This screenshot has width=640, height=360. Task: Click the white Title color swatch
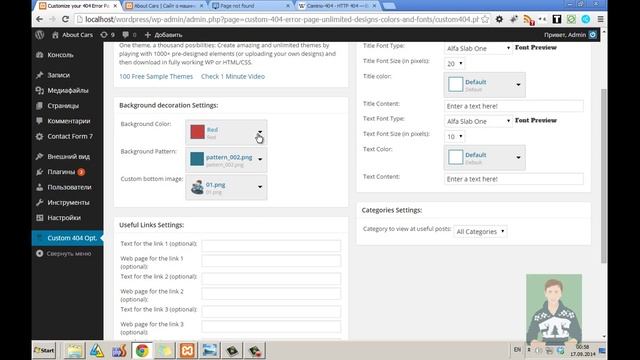456,84
